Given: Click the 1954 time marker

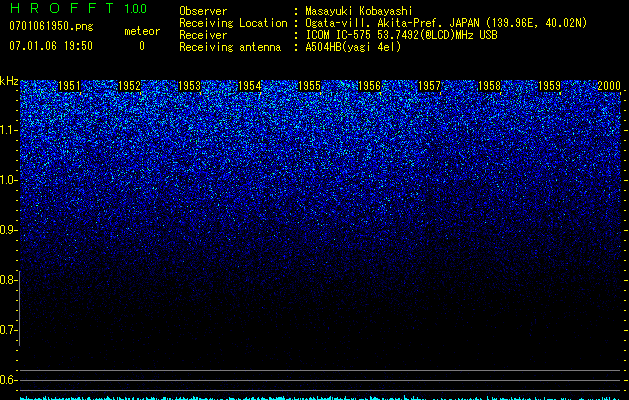Looking at the screenshot, I should [x=250, y=86].
